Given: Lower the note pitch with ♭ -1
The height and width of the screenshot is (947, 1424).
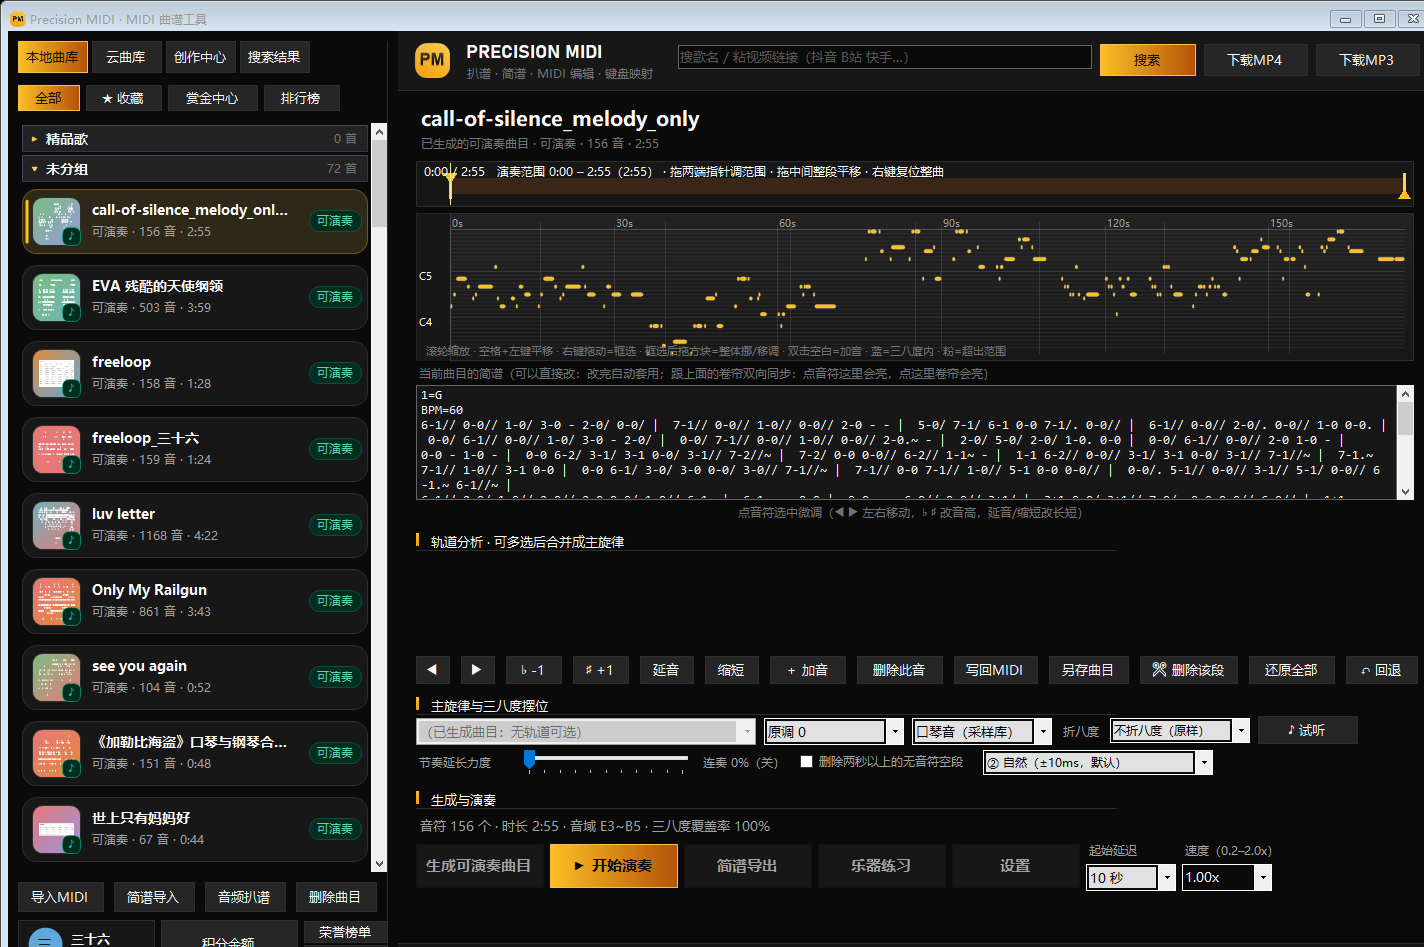Looking at the screenshot, I should pos(533,670).
